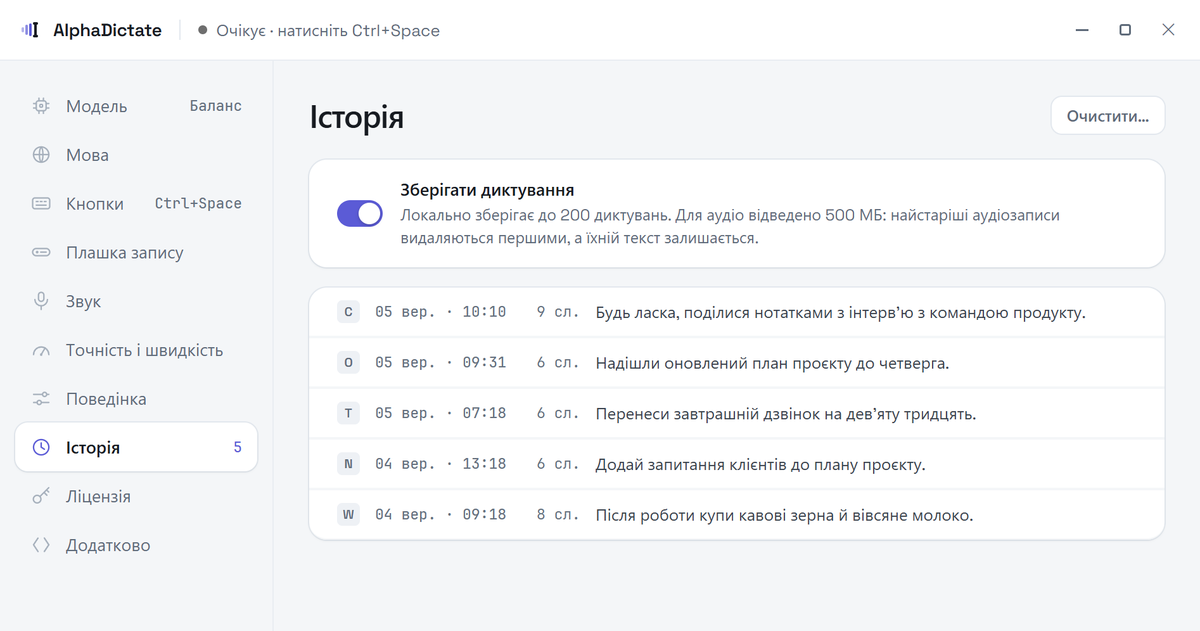Open the Звук settings
The height and width of the screenshot is (631, 1200).
[x=136, y=301]
